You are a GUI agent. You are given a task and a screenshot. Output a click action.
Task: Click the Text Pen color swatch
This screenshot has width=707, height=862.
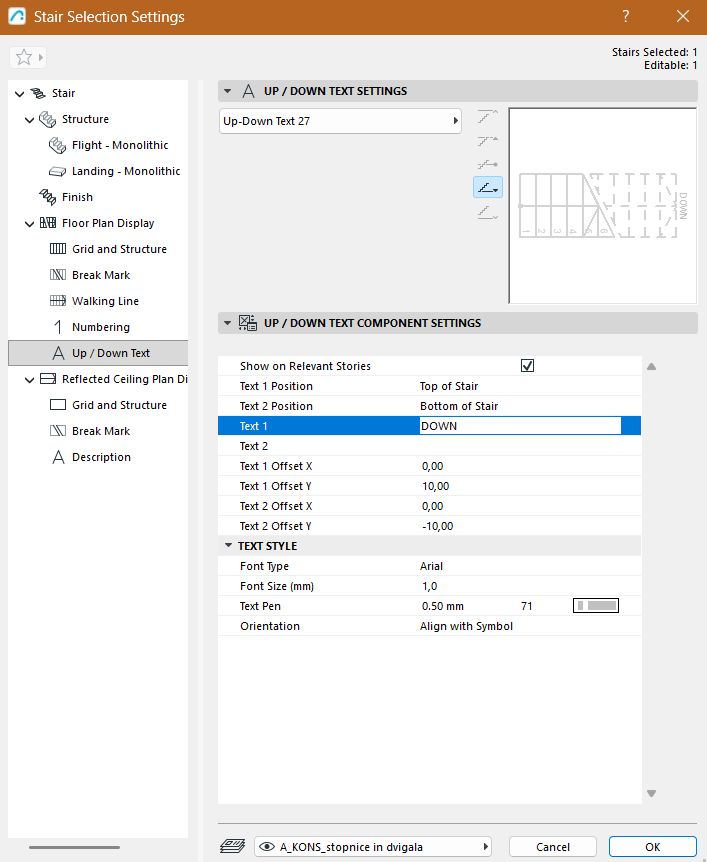coord(596,605)
